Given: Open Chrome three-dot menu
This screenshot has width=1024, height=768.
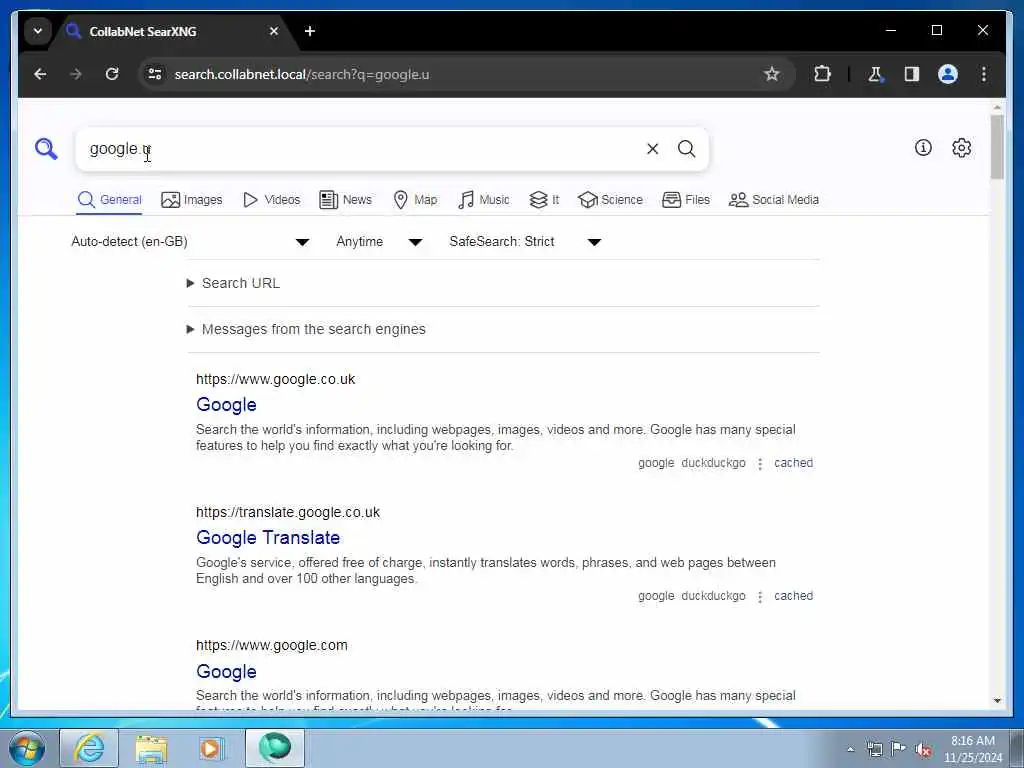Looking at the screenshot, I should [x=984, y=74].
